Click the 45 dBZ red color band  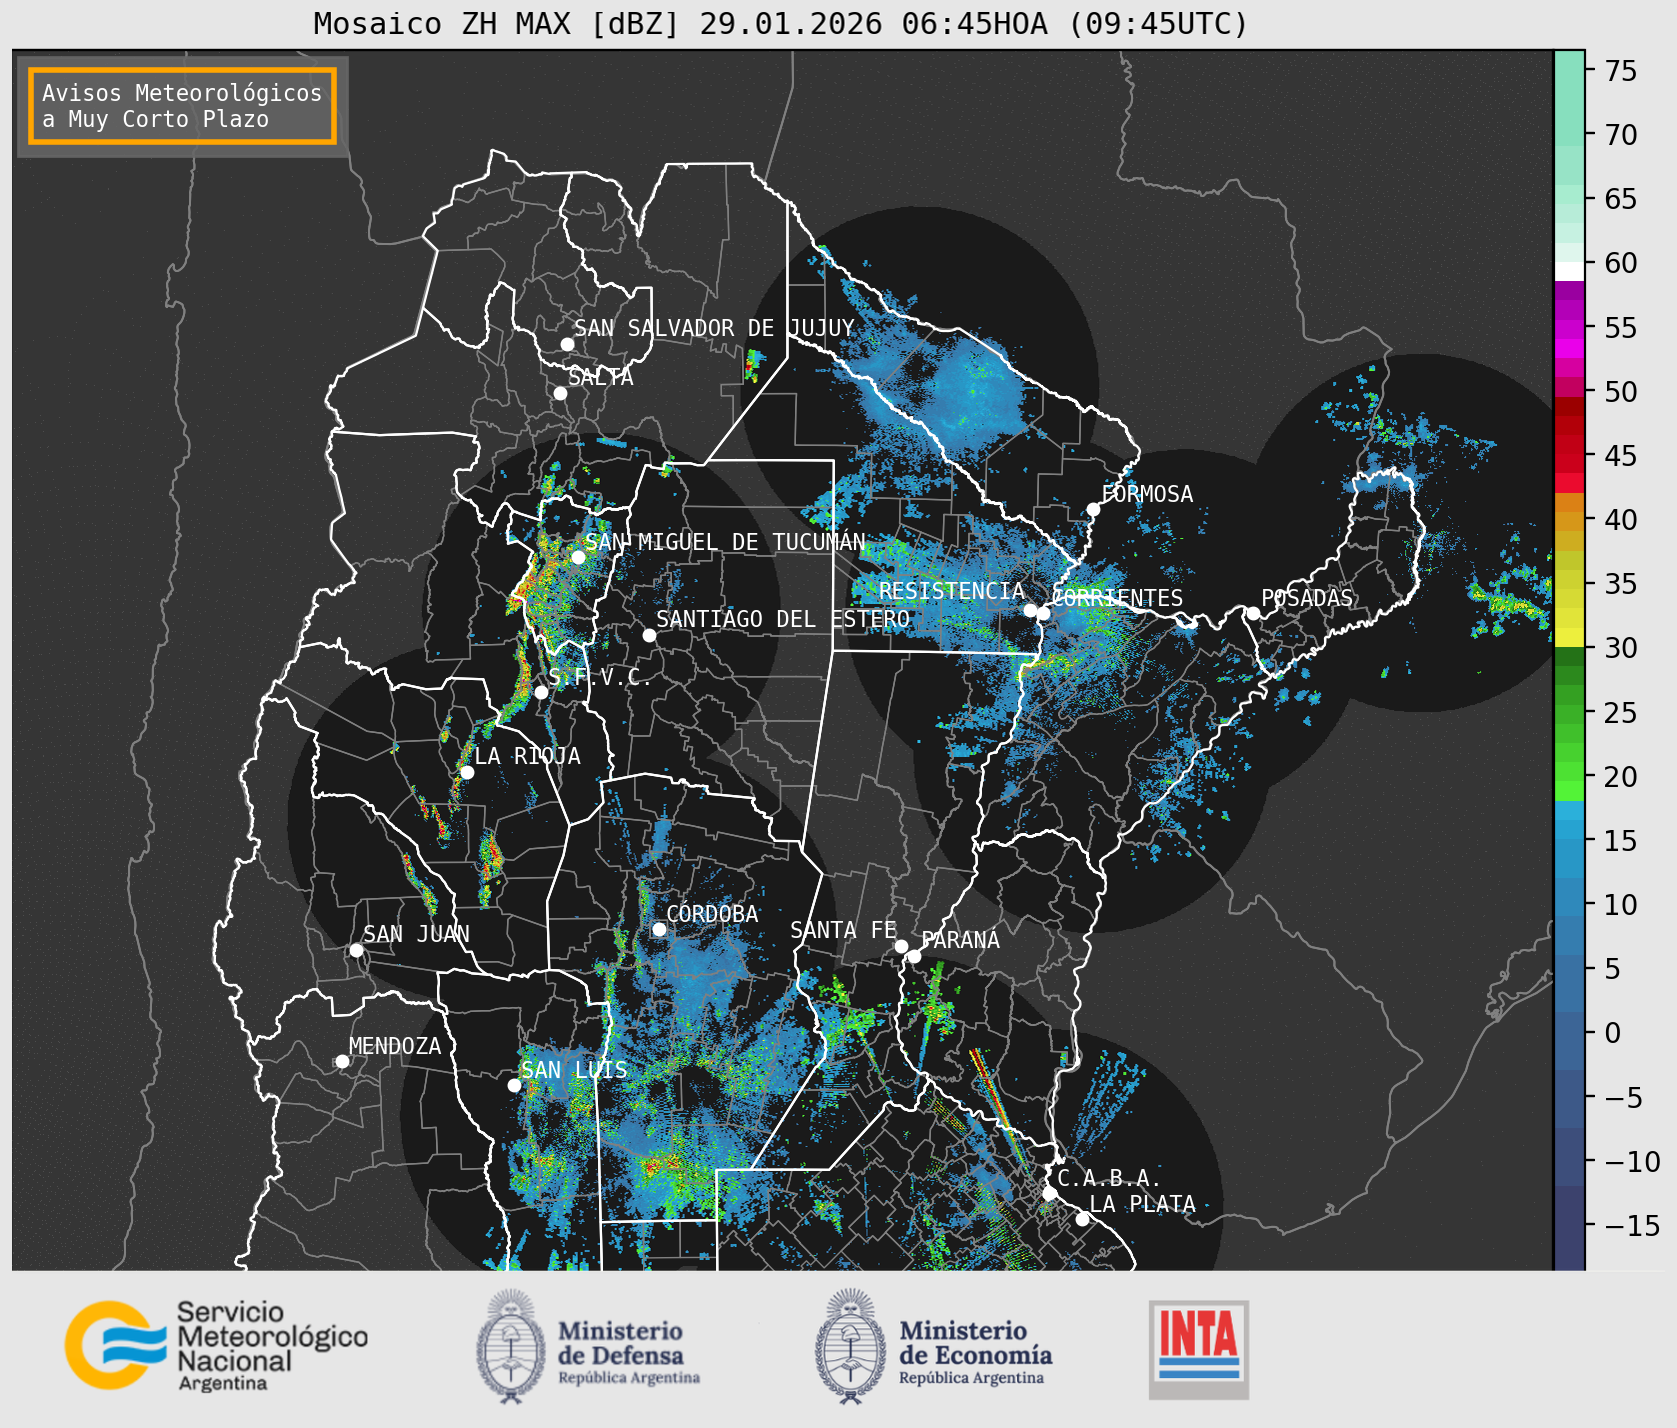pyautogui.click(x=1569, y=456)
